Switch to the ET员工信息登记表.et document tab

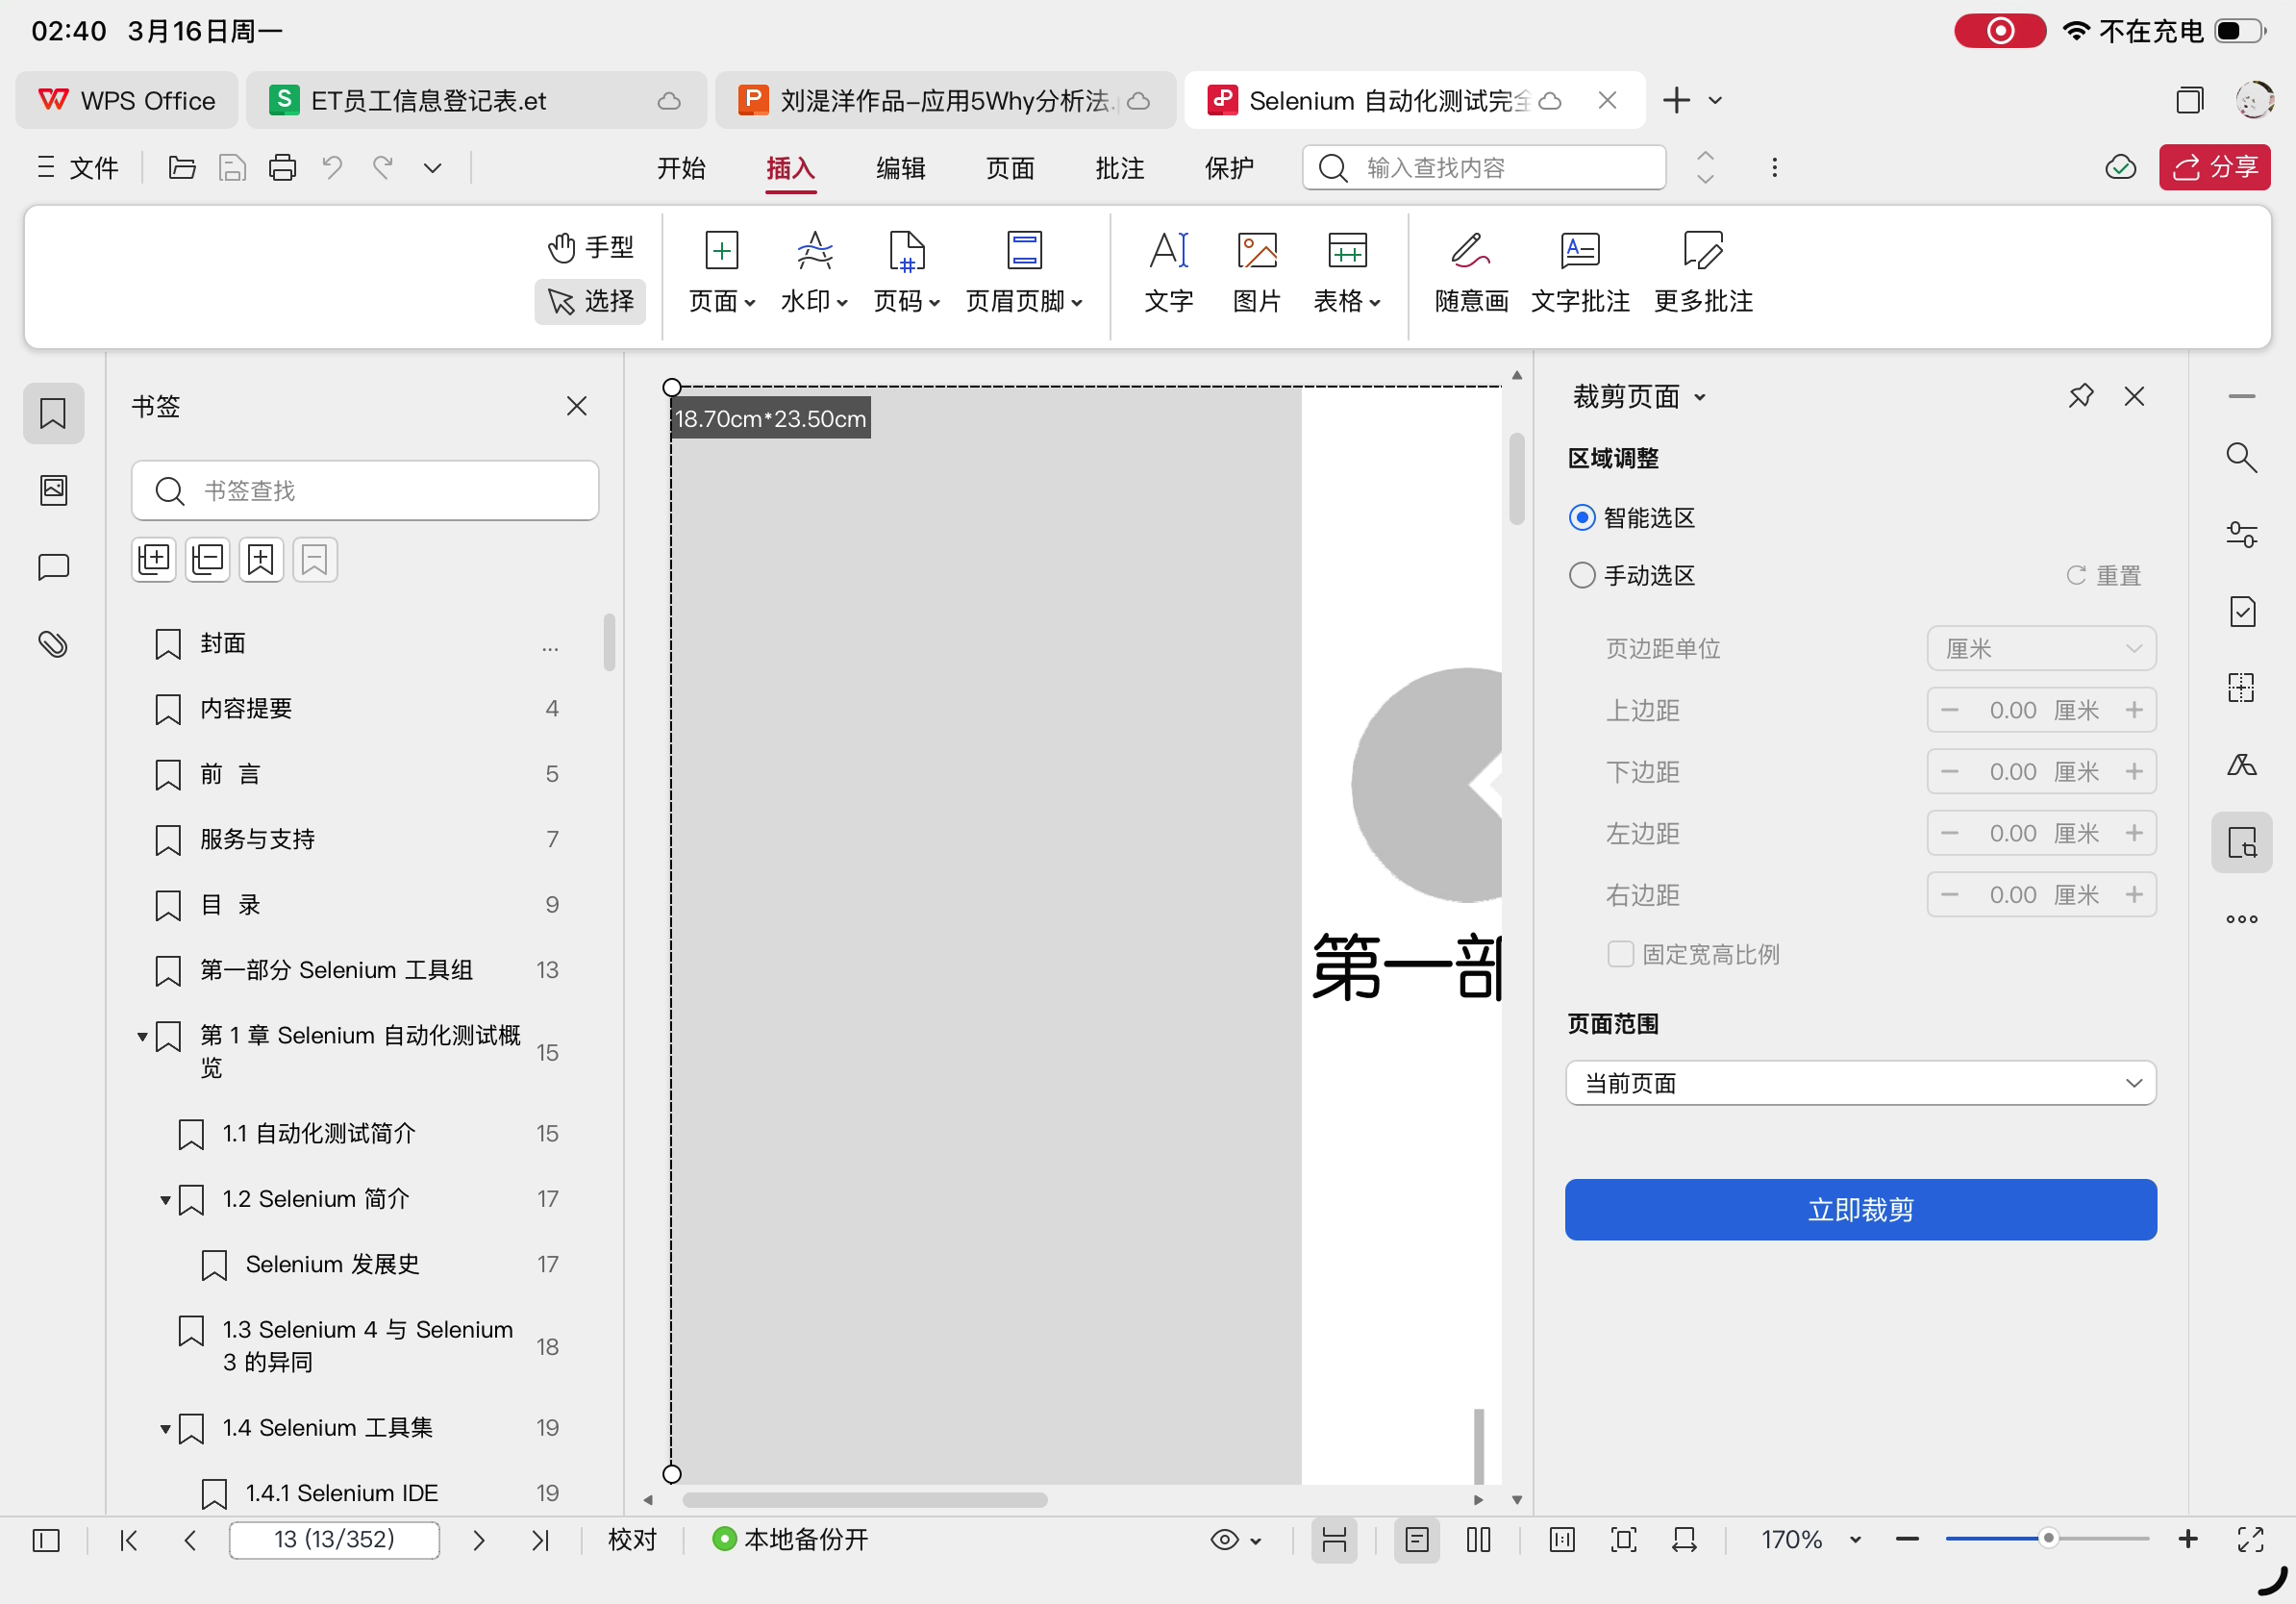pos(430,100)
